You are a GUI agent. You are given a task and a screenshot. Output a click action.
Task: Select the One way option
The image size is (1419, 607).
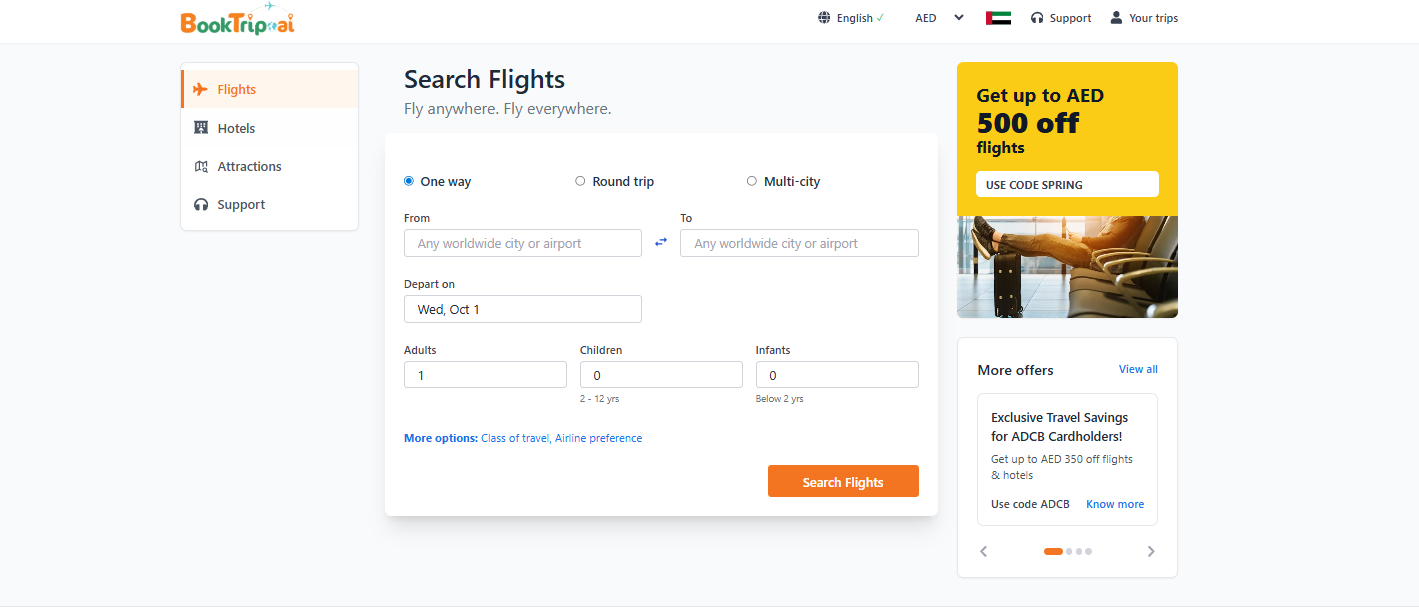click(x=408, y=181)
